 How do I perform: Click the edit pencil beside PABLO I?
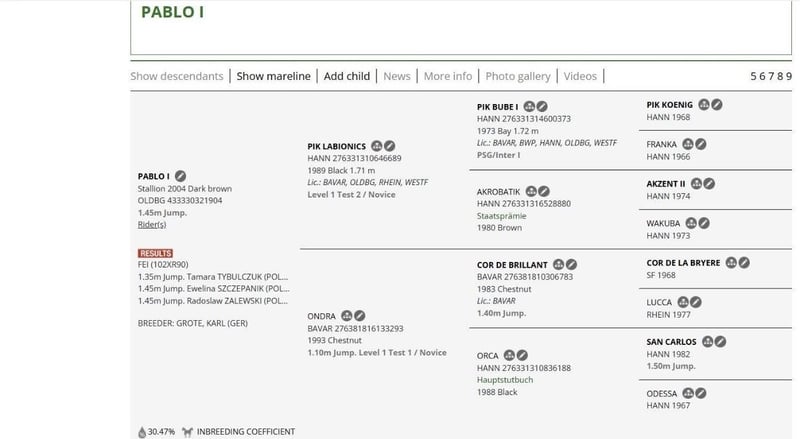coord(180,176)
